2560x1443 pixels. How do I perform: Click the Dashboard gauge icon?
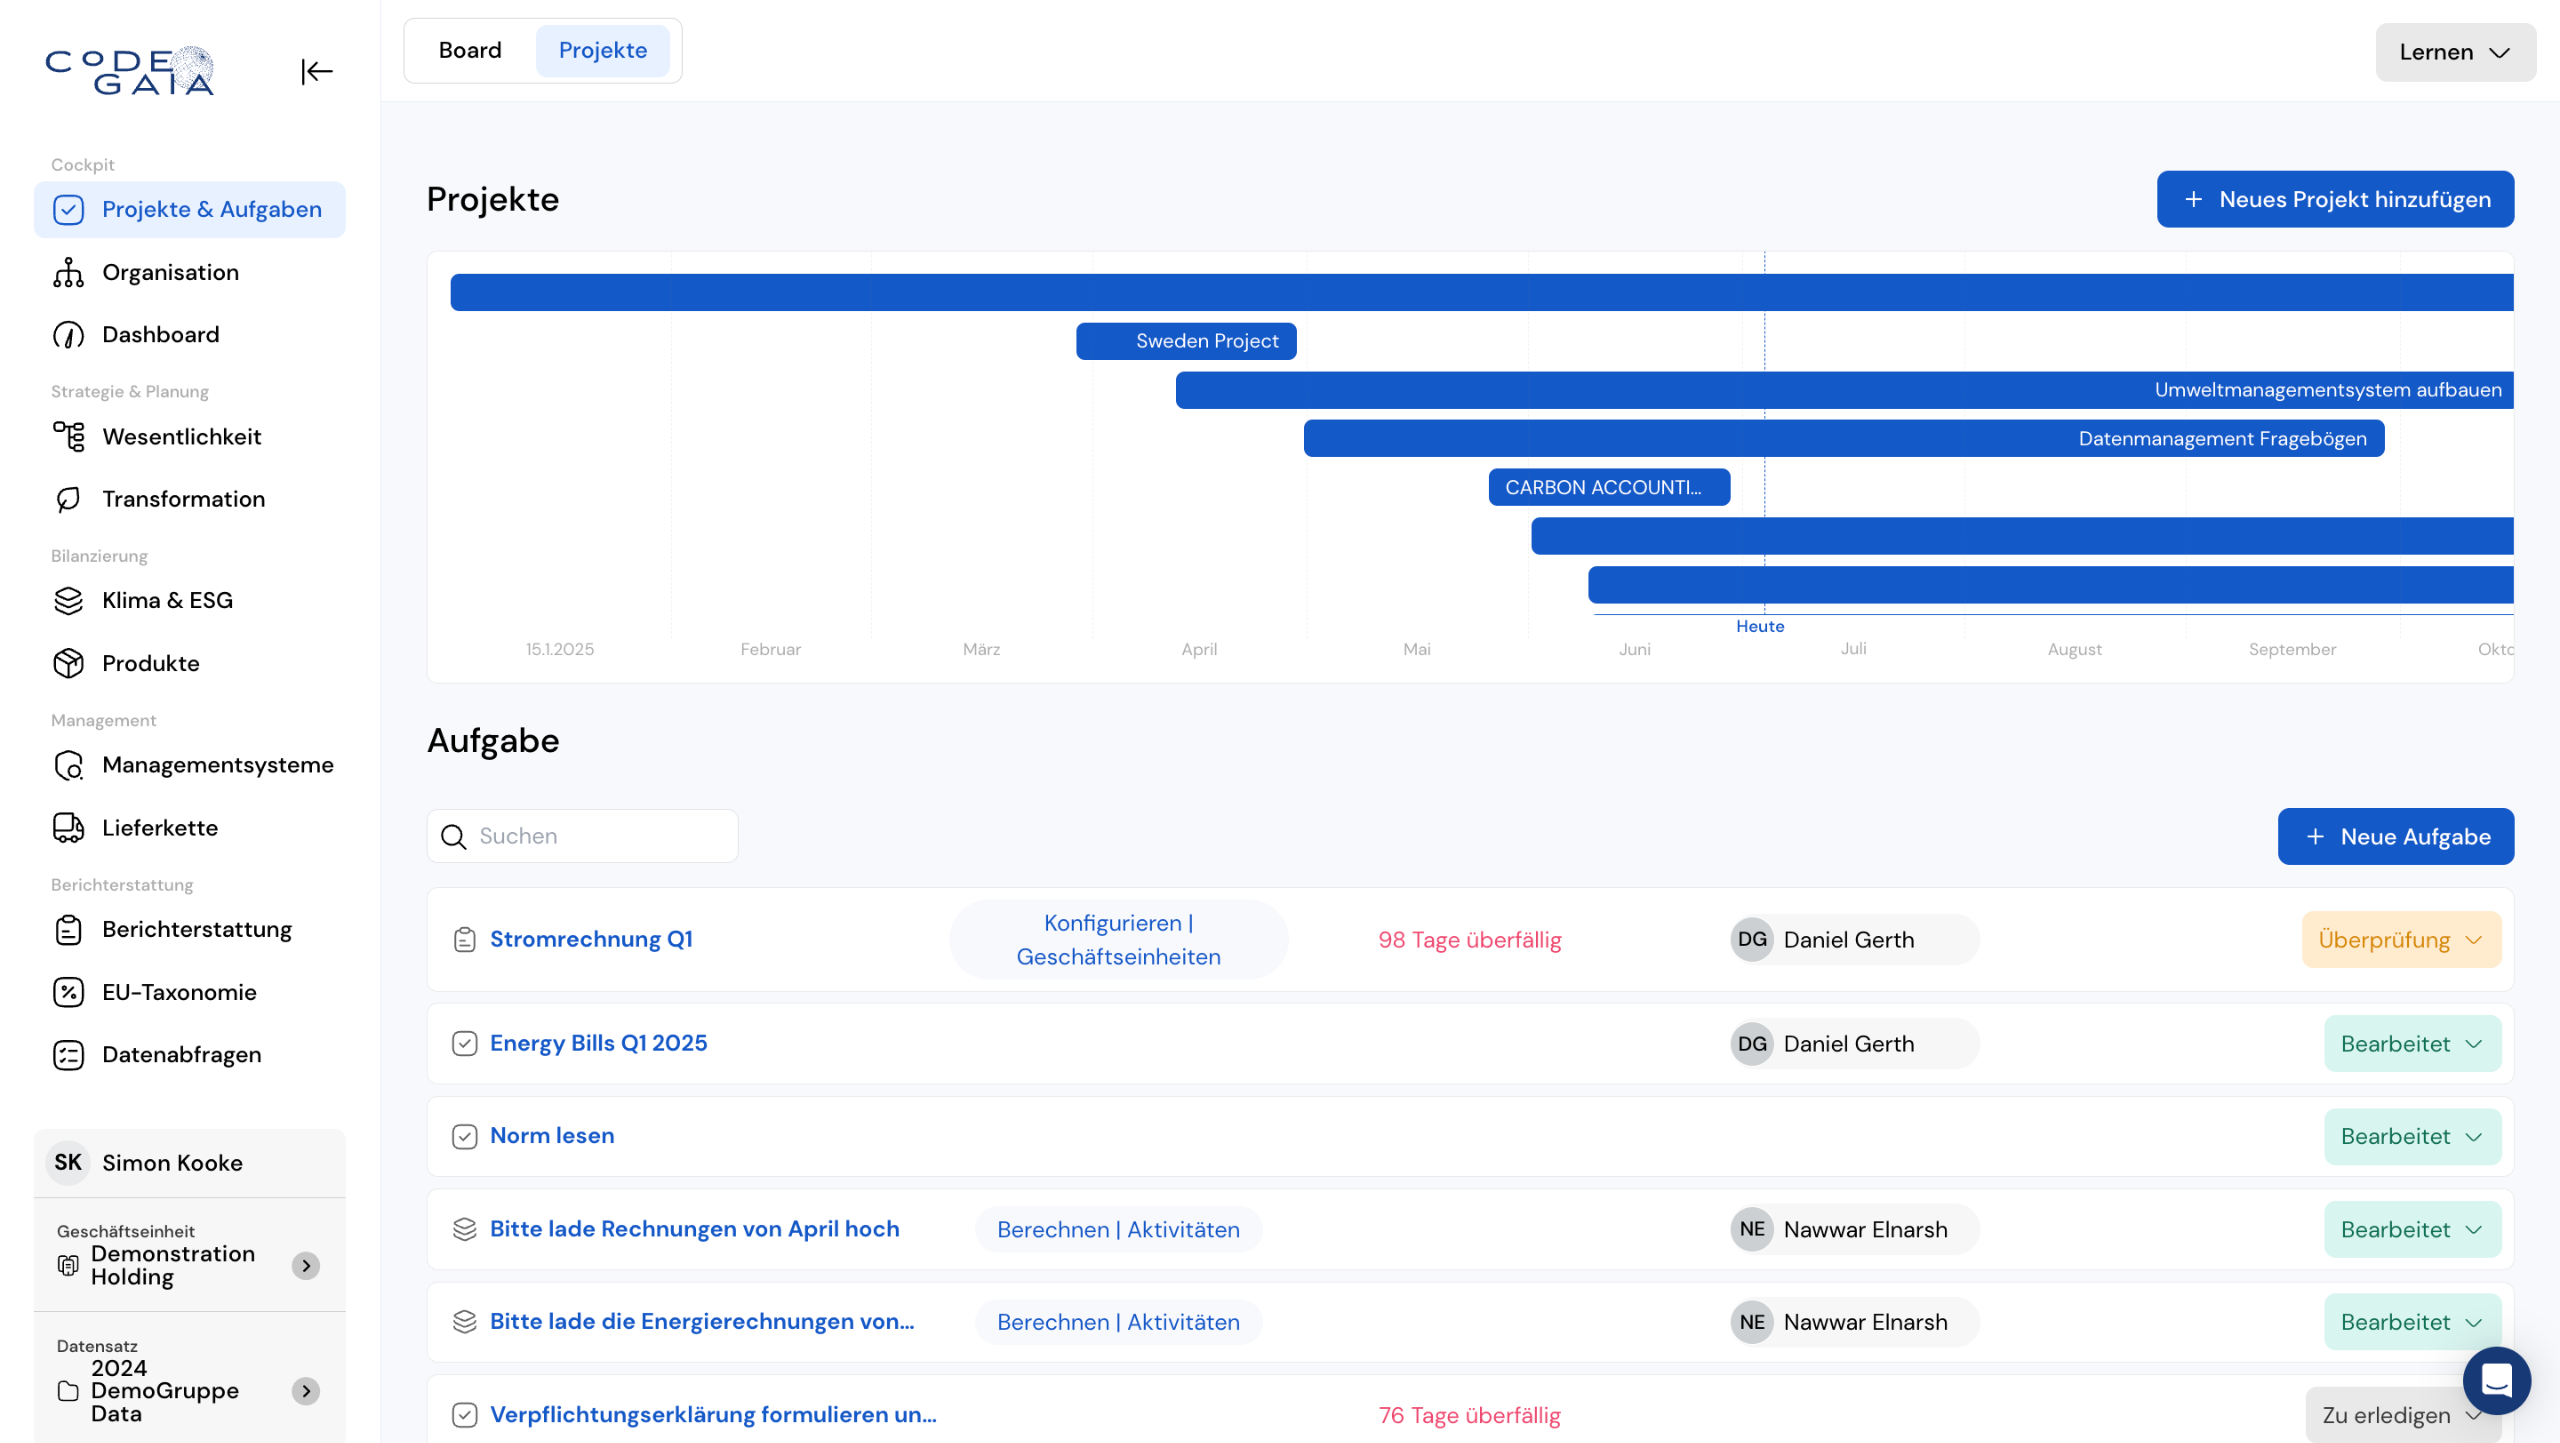click(68, 334)
